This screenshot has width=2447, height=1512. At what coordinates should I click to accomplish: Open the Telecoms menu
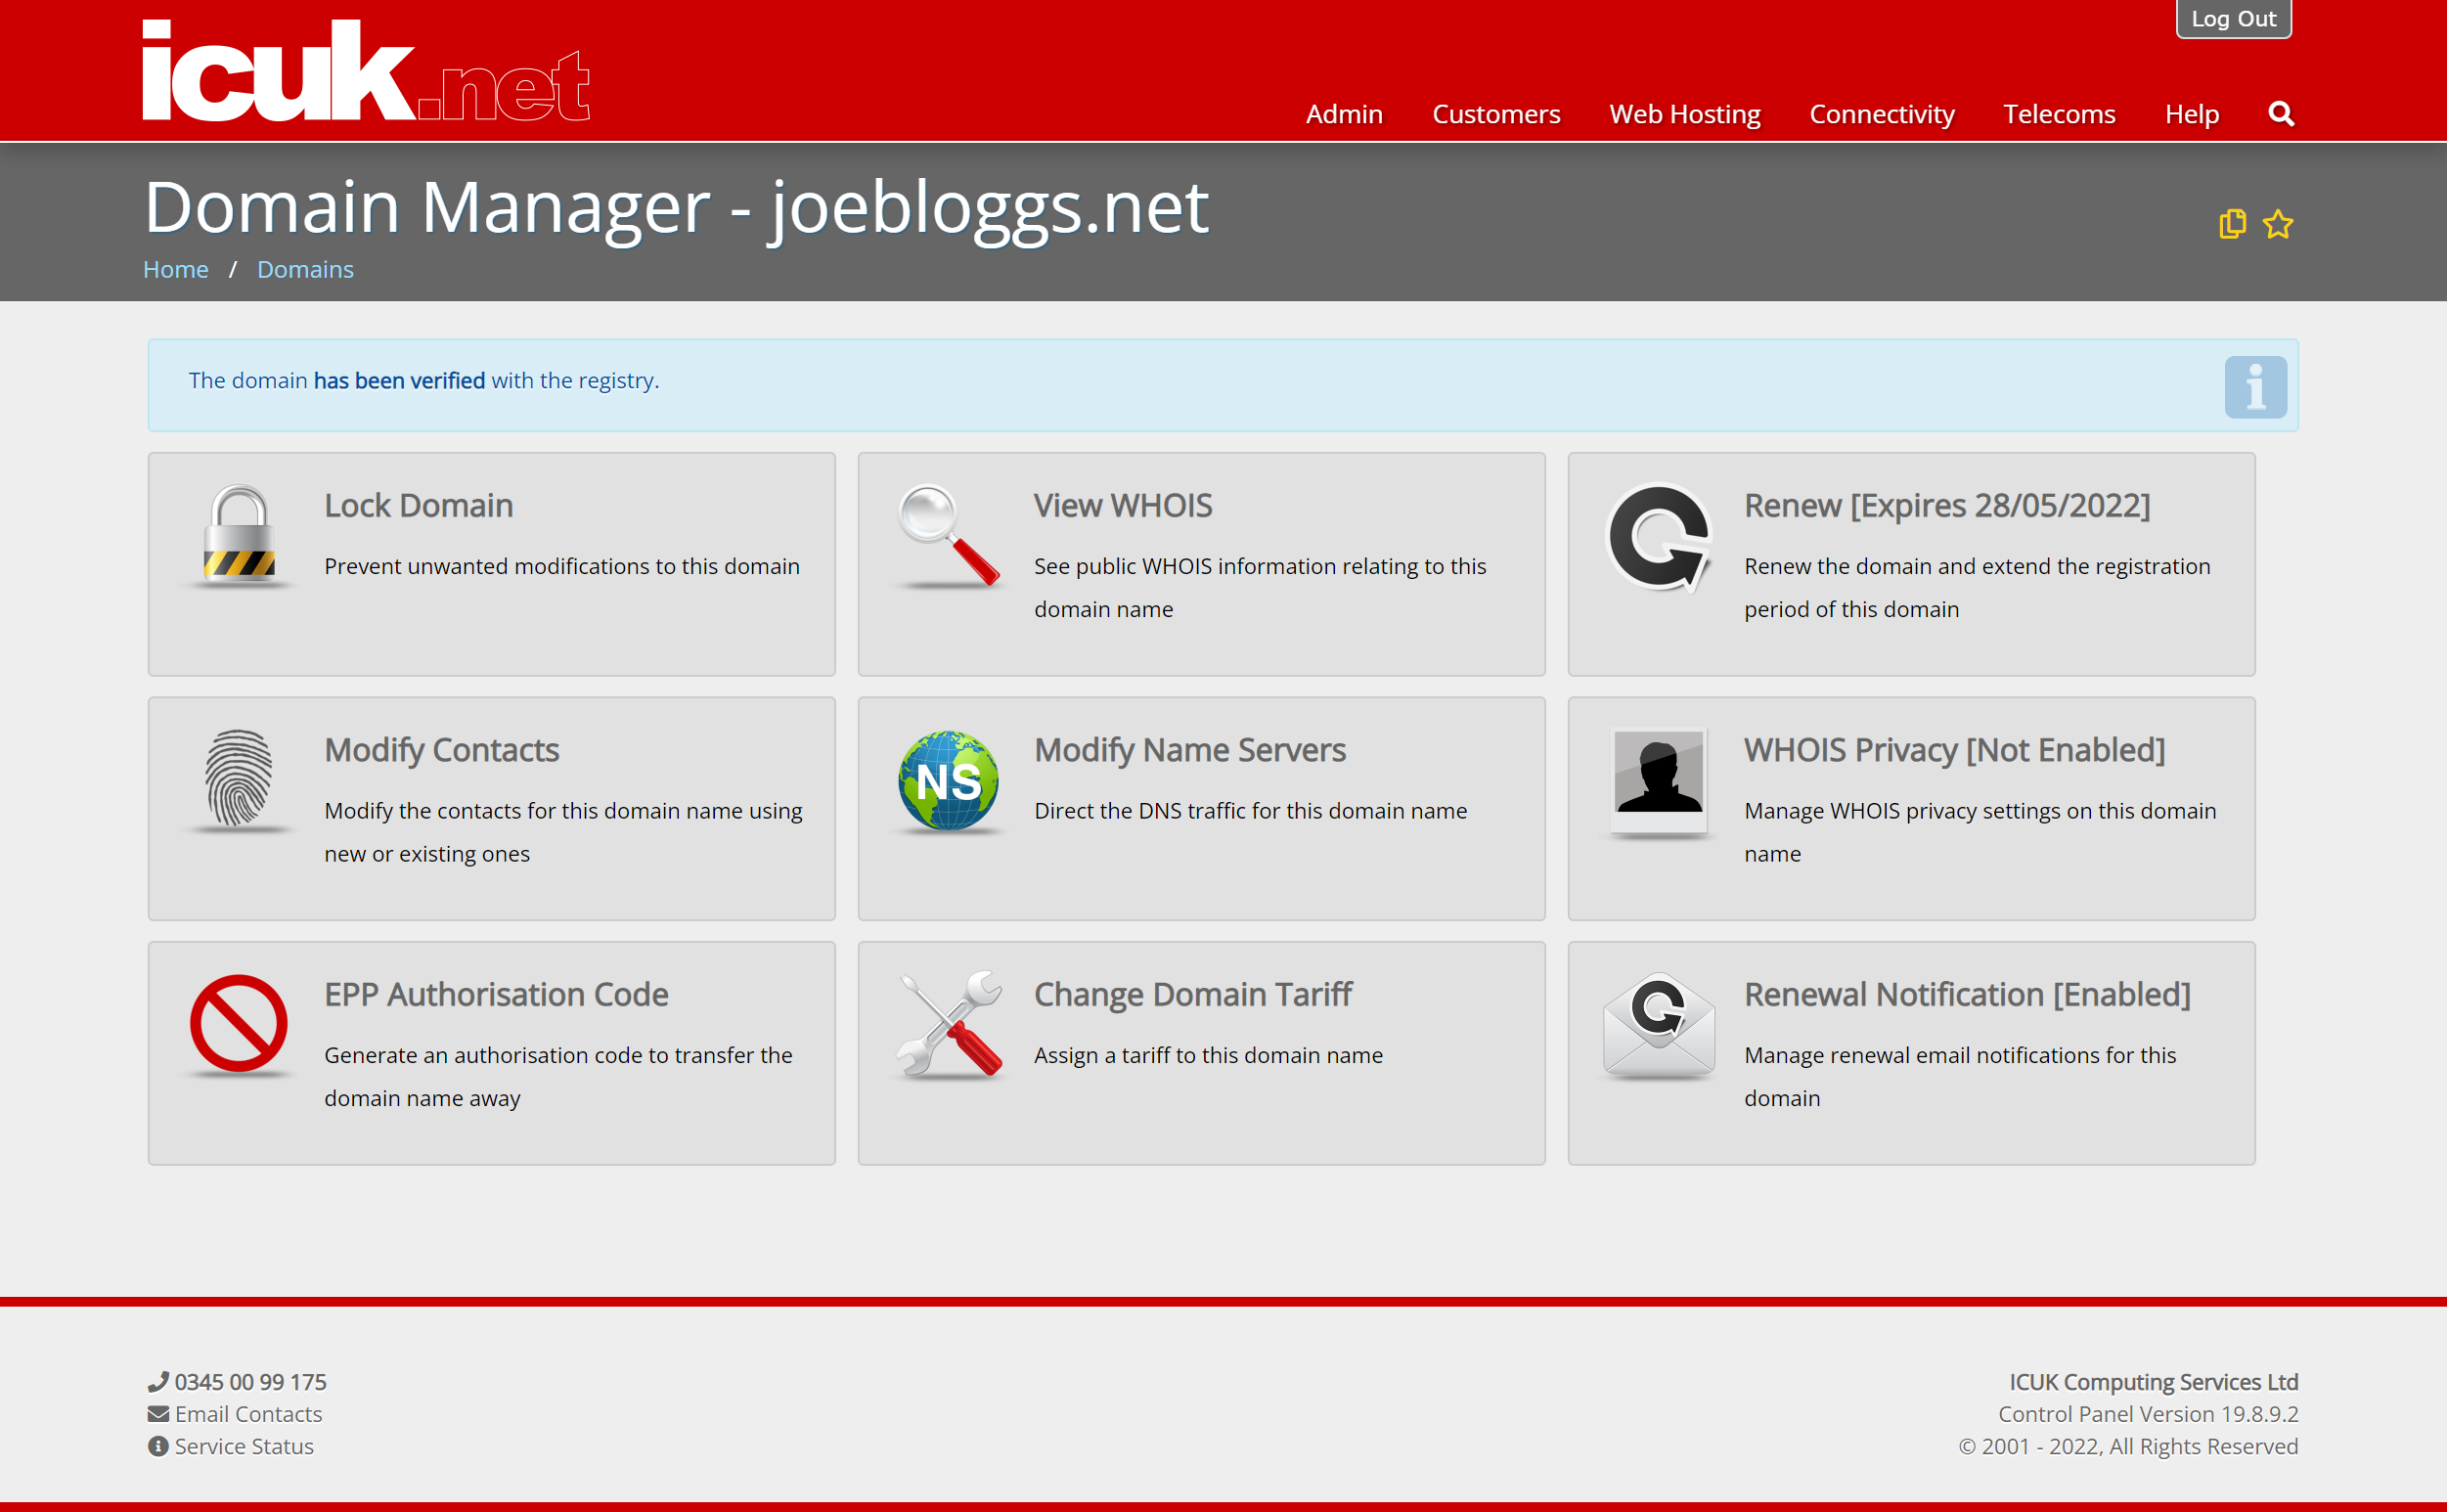pyautogui.click(x=2059, y=114)
